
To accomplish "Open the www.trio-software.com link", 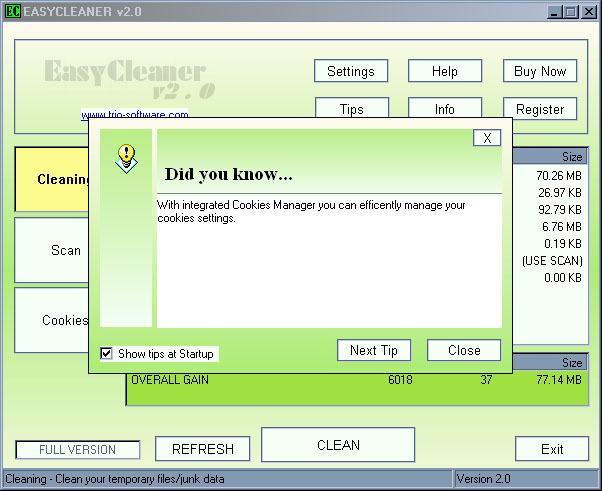I will tap(135, 114).
